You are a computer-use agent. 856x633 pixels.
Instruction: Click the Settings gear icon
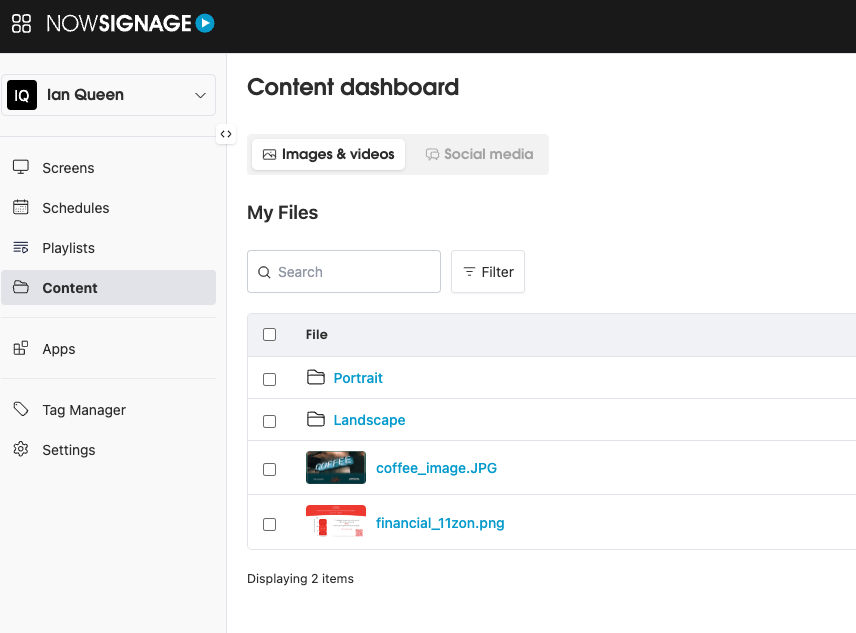click(x=21, y=450)
